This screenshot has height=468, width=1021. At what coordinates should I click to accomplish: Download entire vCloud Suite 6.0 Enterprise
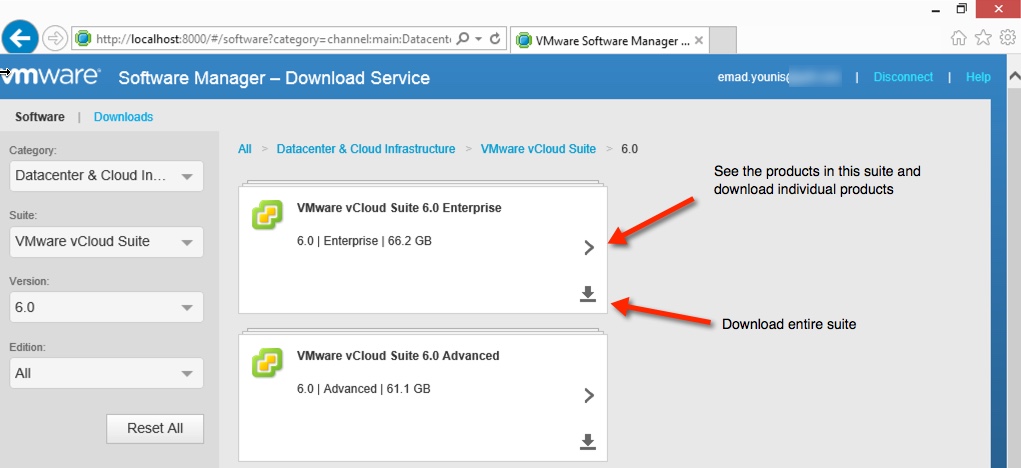coord(588,293)
